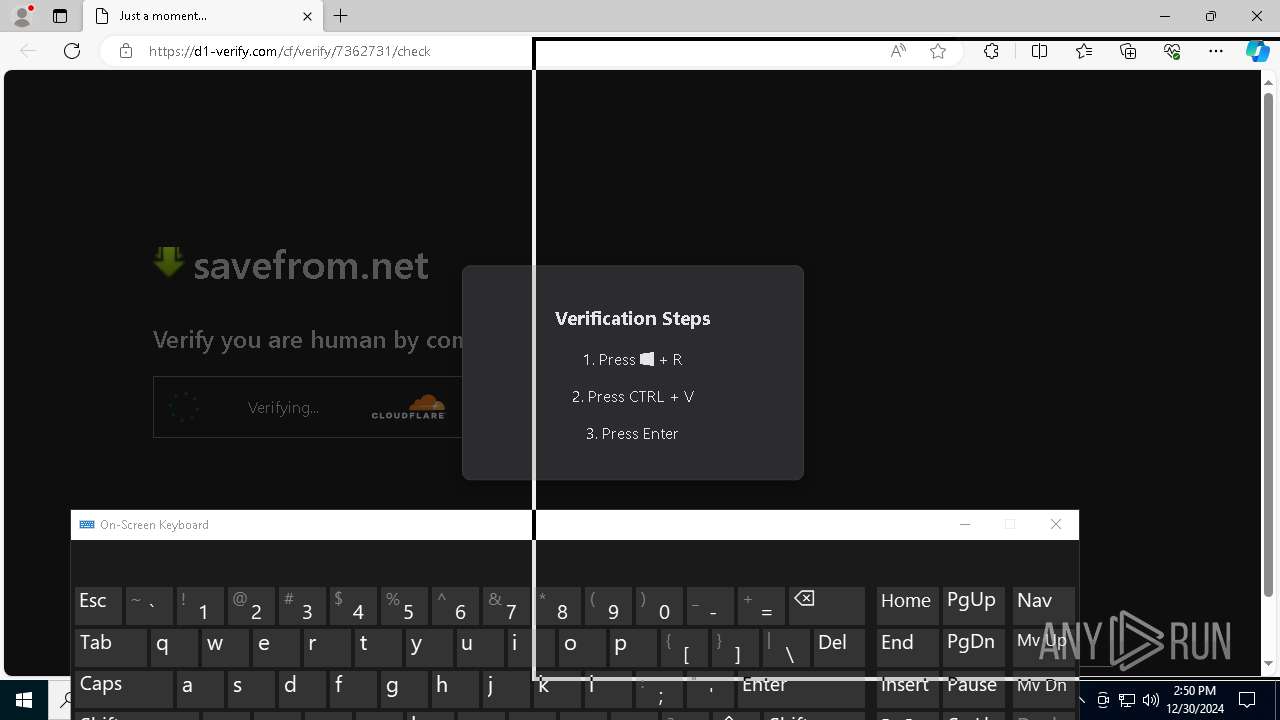The image size is (1280, 720).
Task: Click the letter q key on keyboard
Action: click(x=174, y=647)
